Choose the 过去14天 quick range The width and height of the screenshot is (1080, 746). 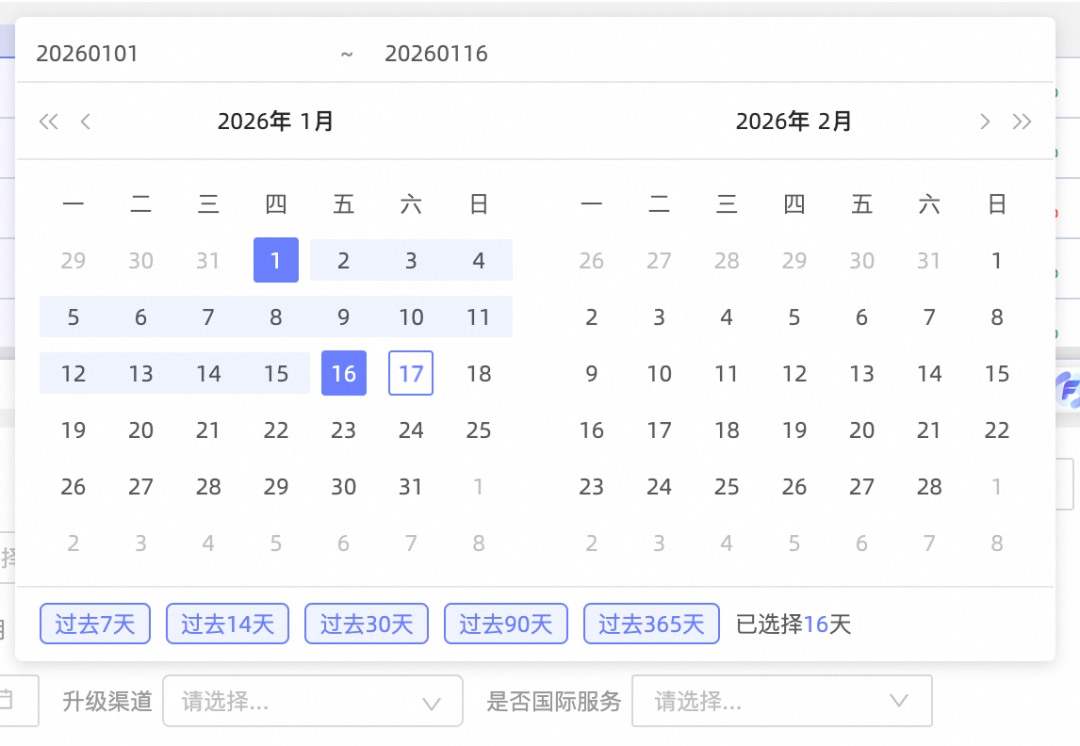pos(227,624)
